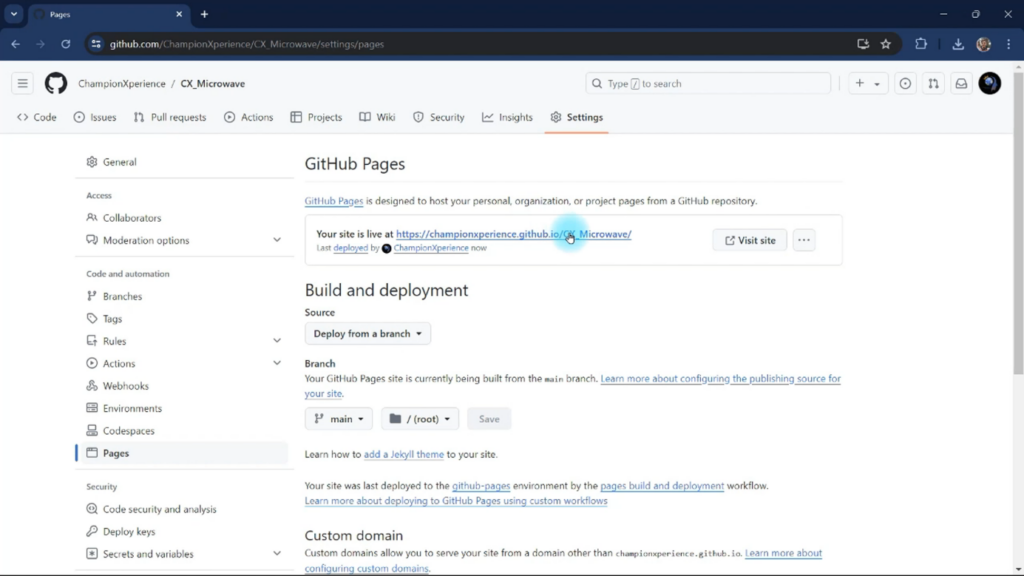Image resolution: width=1024 pixels, height=576 pixels.
Task: Click the plus create-new icon
Action: click(859, 84)
